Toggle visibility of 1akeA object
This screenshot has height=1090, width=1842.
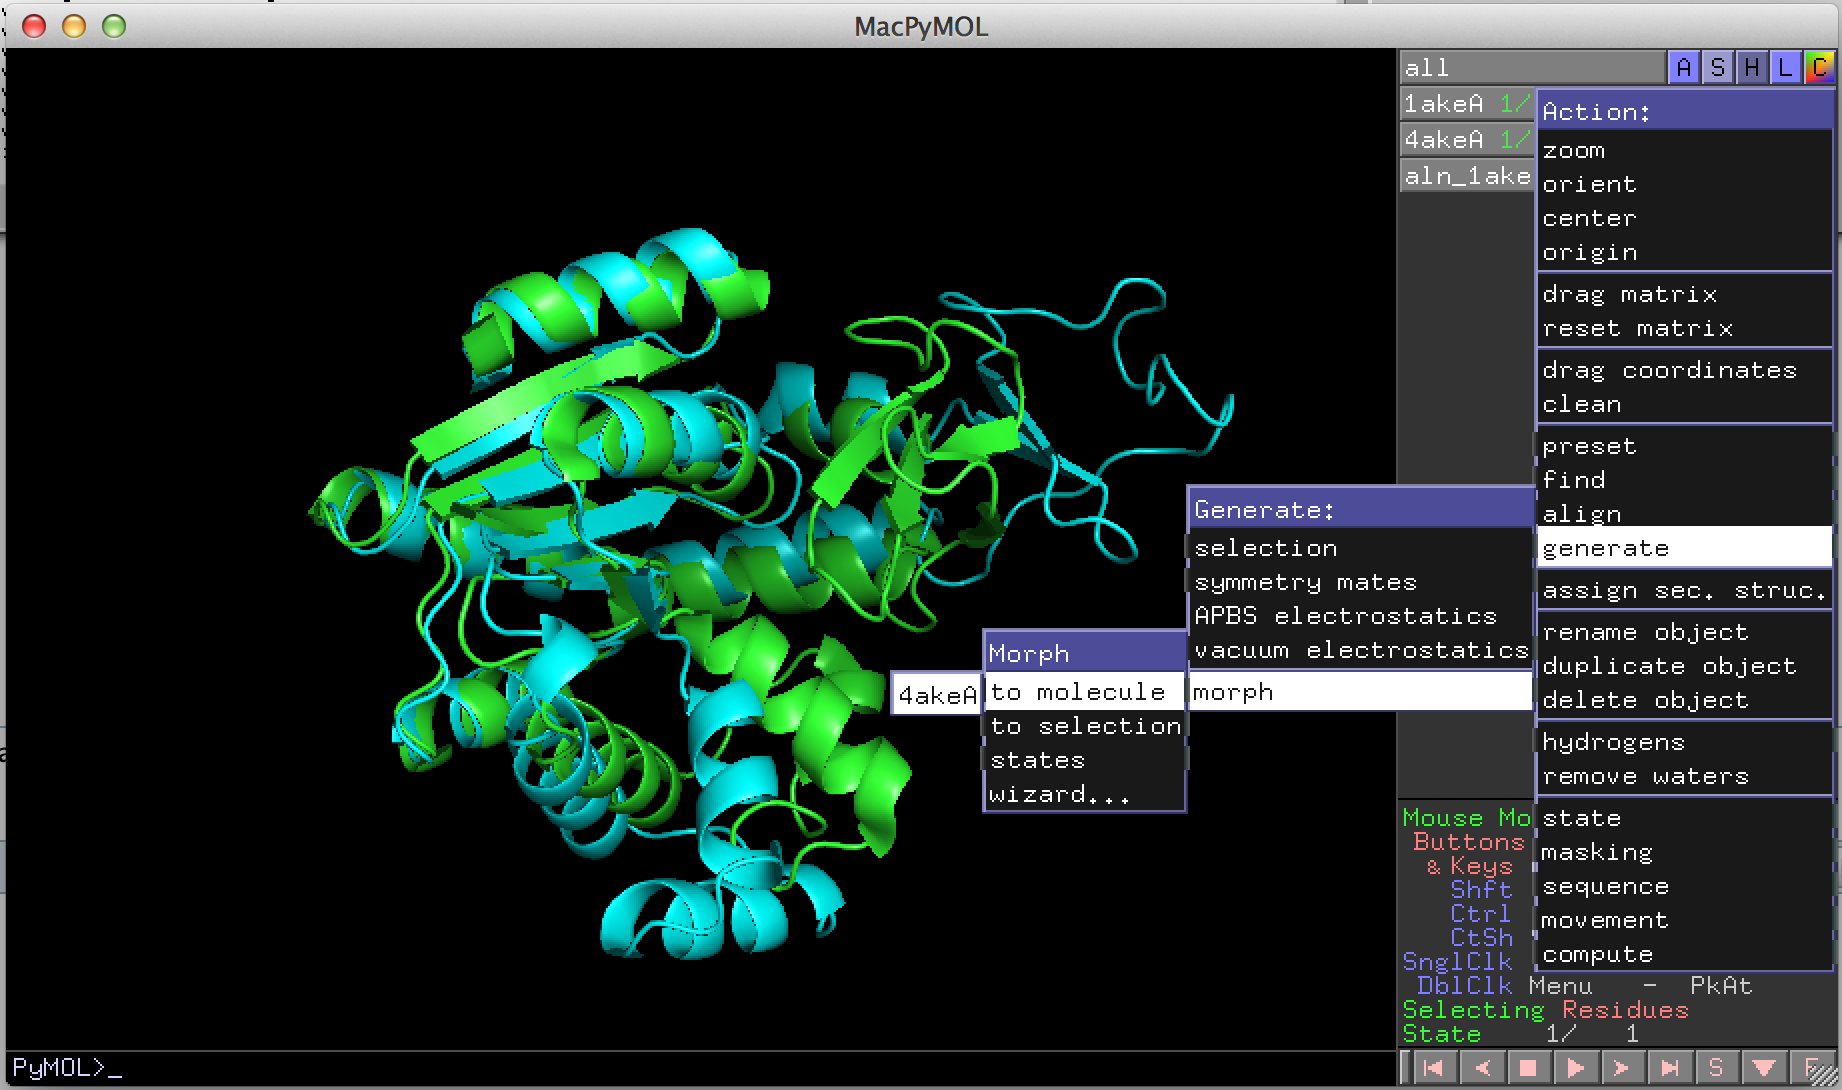(x=1443, y=104)
